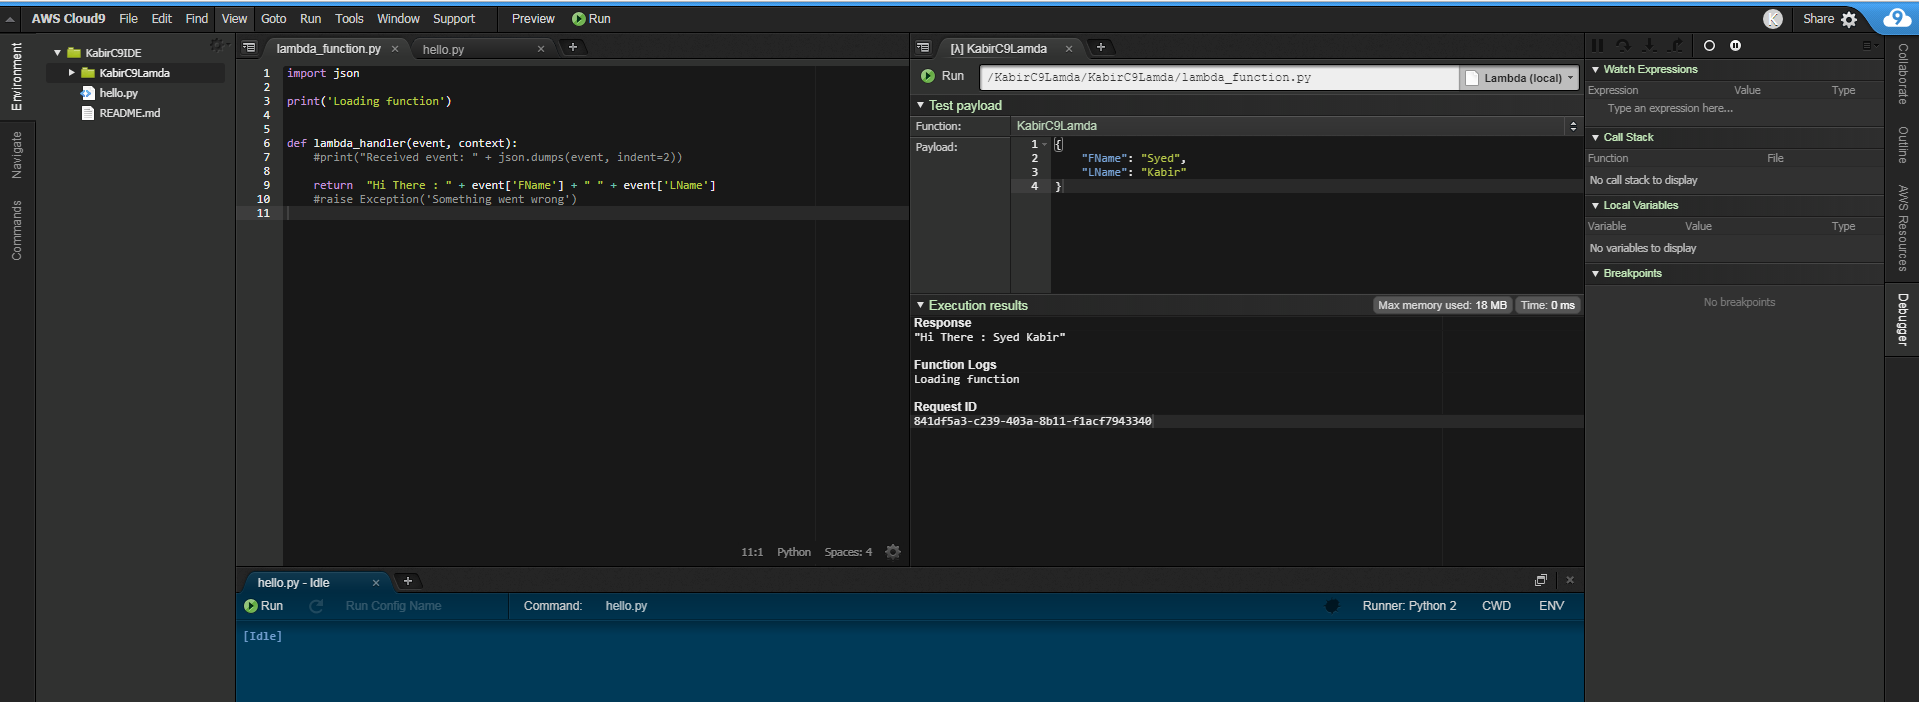The image size is (1919, 702).
Task: Click the user avatar K icon
Action: 1773,19
